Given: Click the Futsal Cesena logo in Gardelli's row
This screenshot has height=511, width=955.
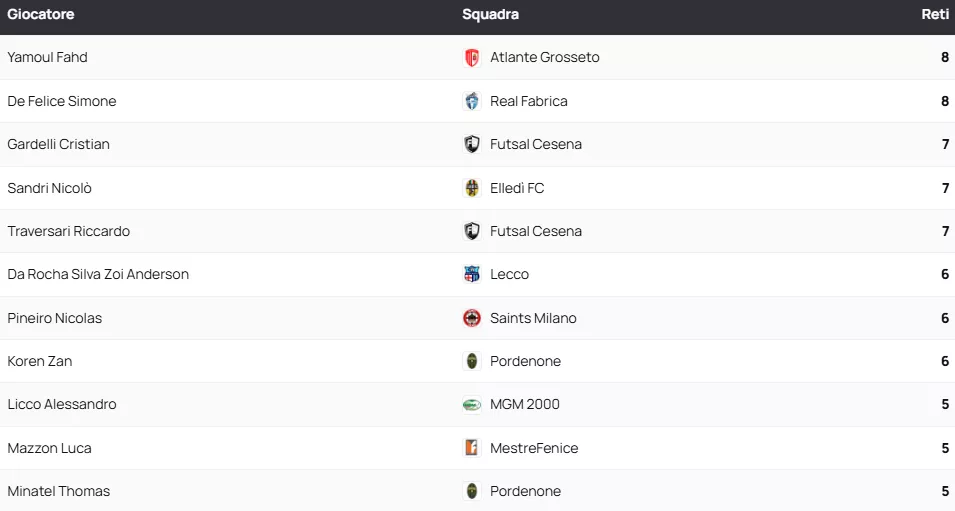Looking at the screenshot, I should (472, 144).
